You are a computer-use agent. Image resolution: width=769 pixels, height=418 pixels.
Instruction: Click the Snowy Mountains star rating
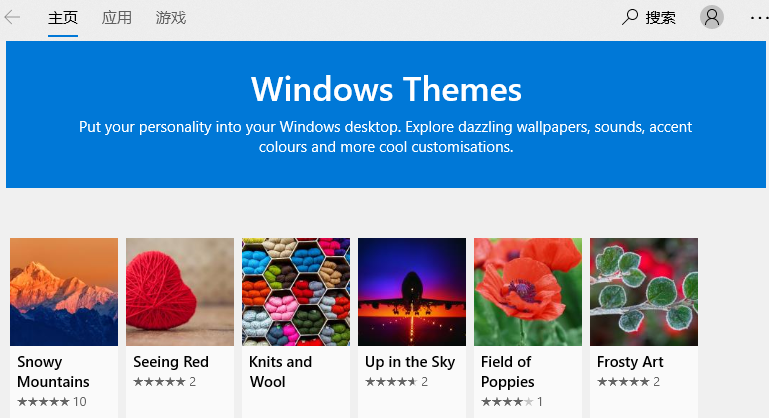coord(43,402)
